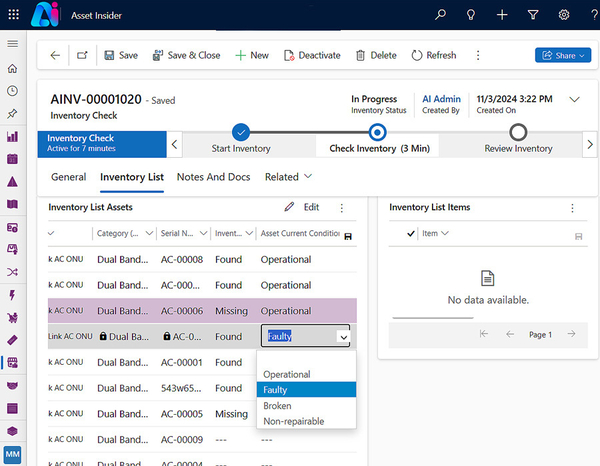Sort by the Category column header
The image size is (600, 466).
118,233
